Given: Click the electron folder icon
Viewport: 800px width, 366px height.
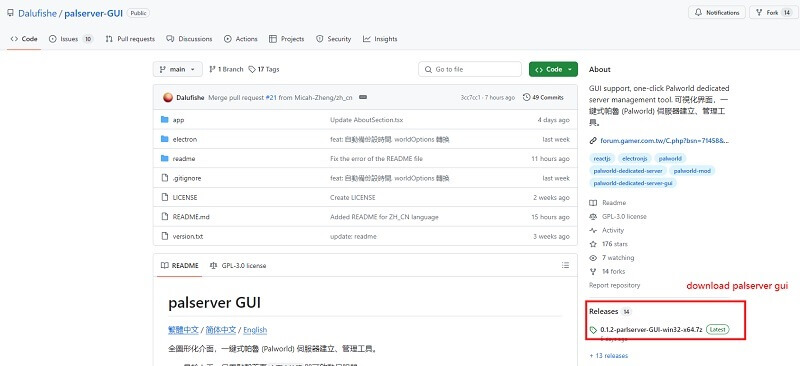Looking at the screenshot, I should 164,139.
